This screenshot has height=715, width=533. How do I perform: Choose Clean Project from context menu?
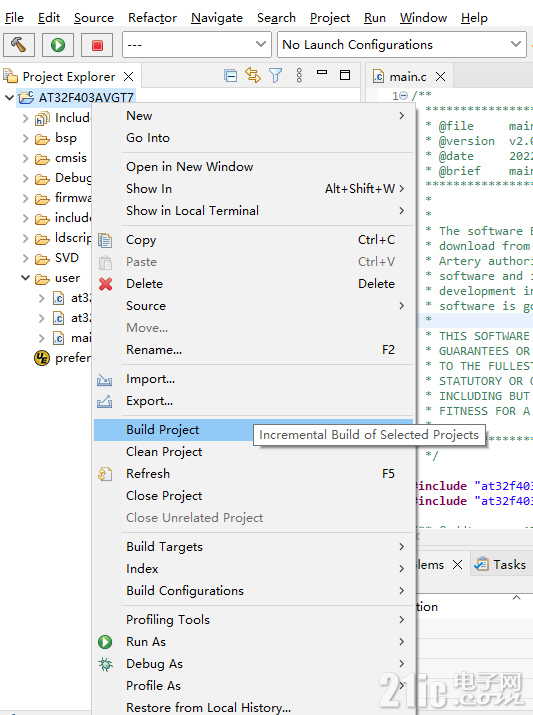point(253,452)
